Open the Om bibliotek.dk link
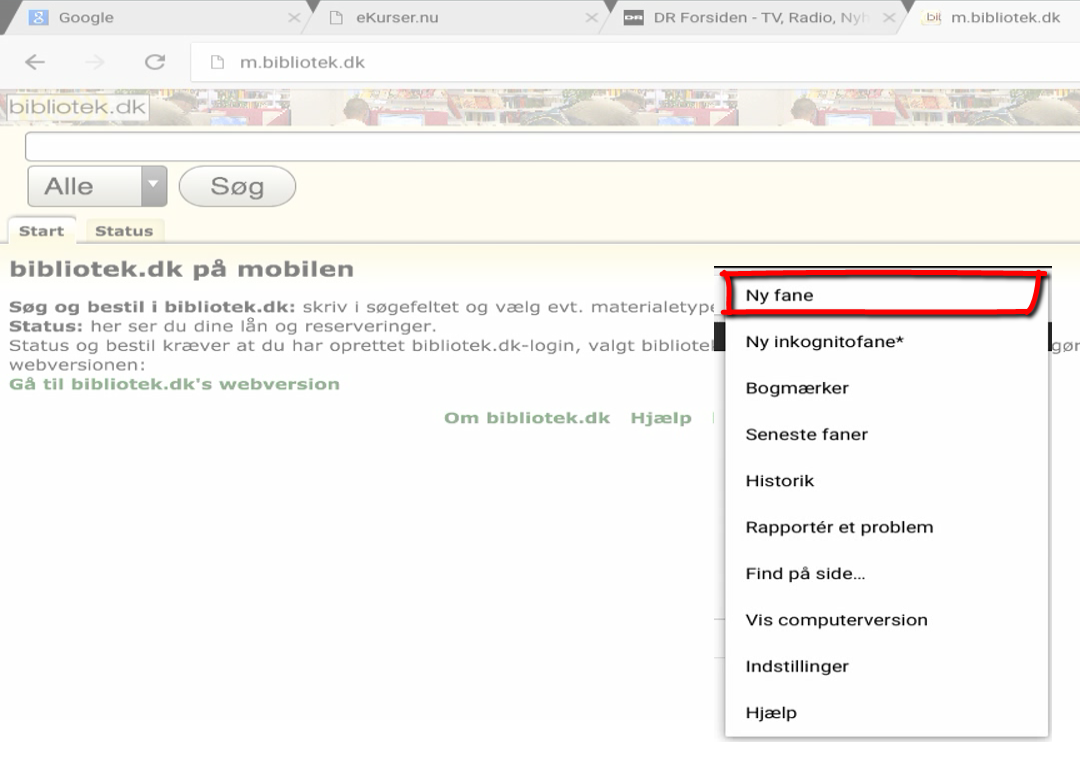The height and width of the screenshot is (768, 1080). (x=527, y=418)
